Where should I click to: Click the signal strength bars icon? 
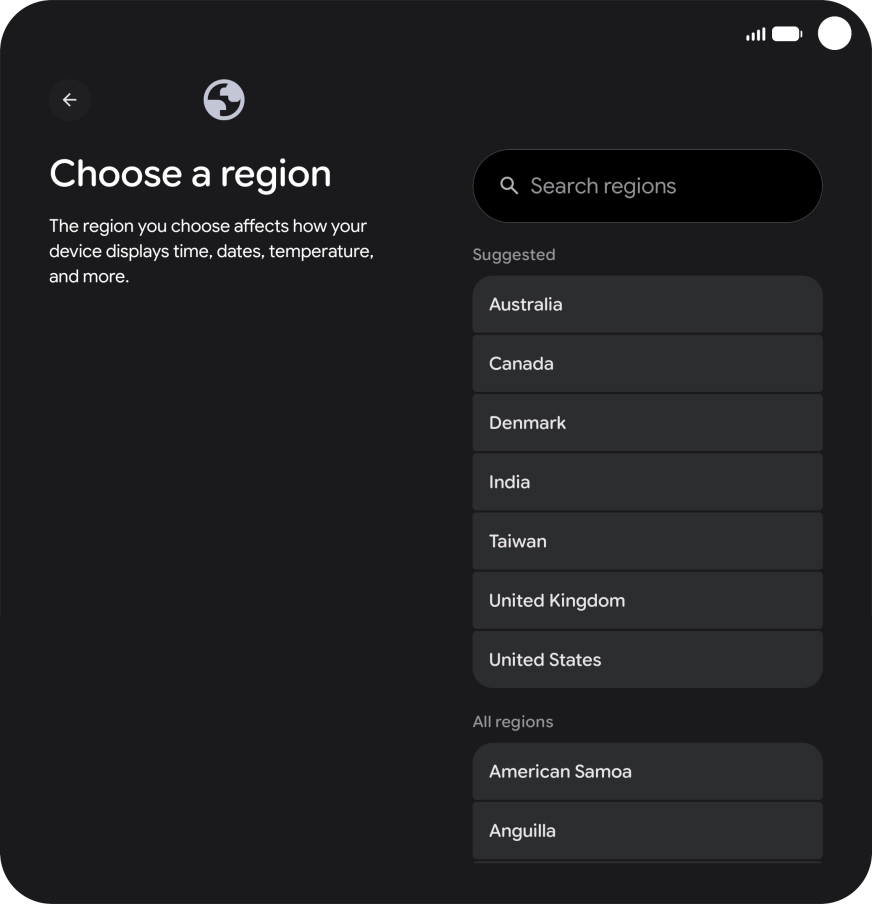tap(756, 33)
